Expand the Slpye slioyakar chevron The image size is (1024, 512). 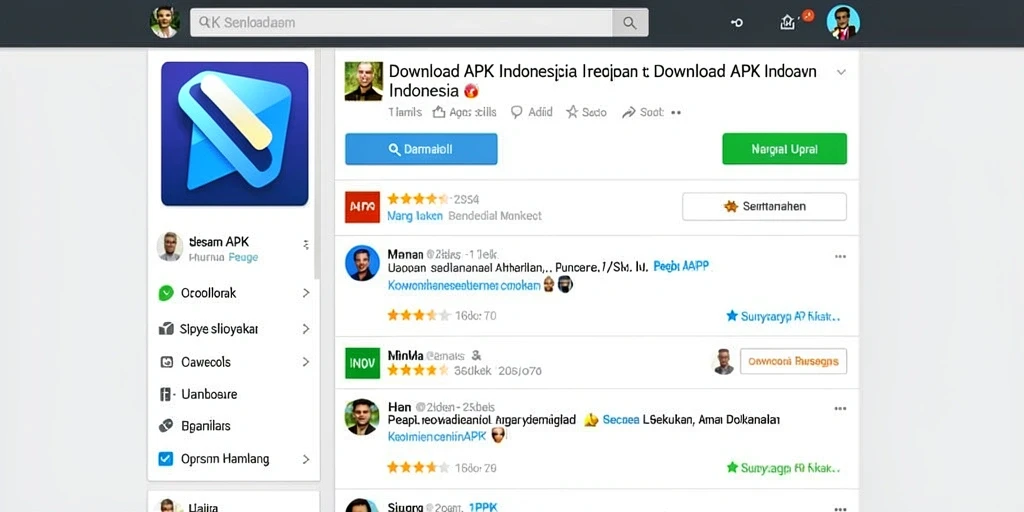click(x=306, y=328)
